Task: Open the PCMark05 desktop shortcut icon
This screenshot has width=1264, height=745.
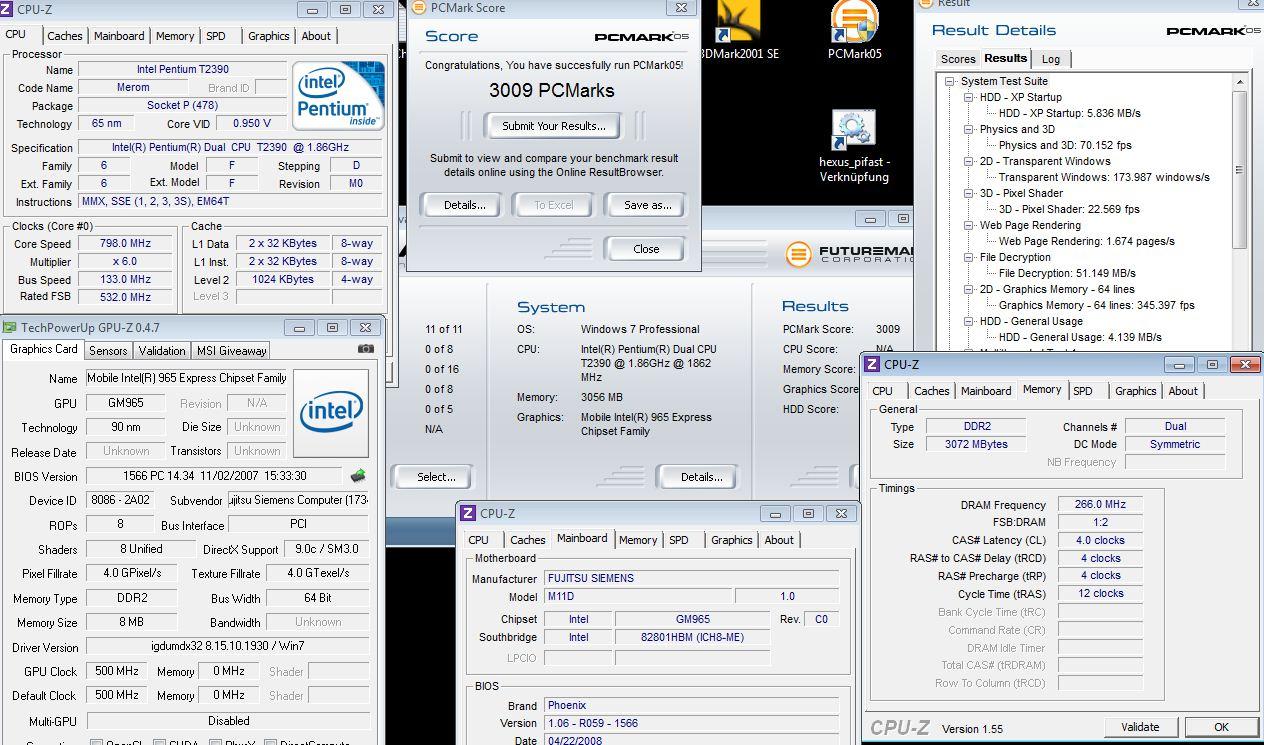Action: 854,30
